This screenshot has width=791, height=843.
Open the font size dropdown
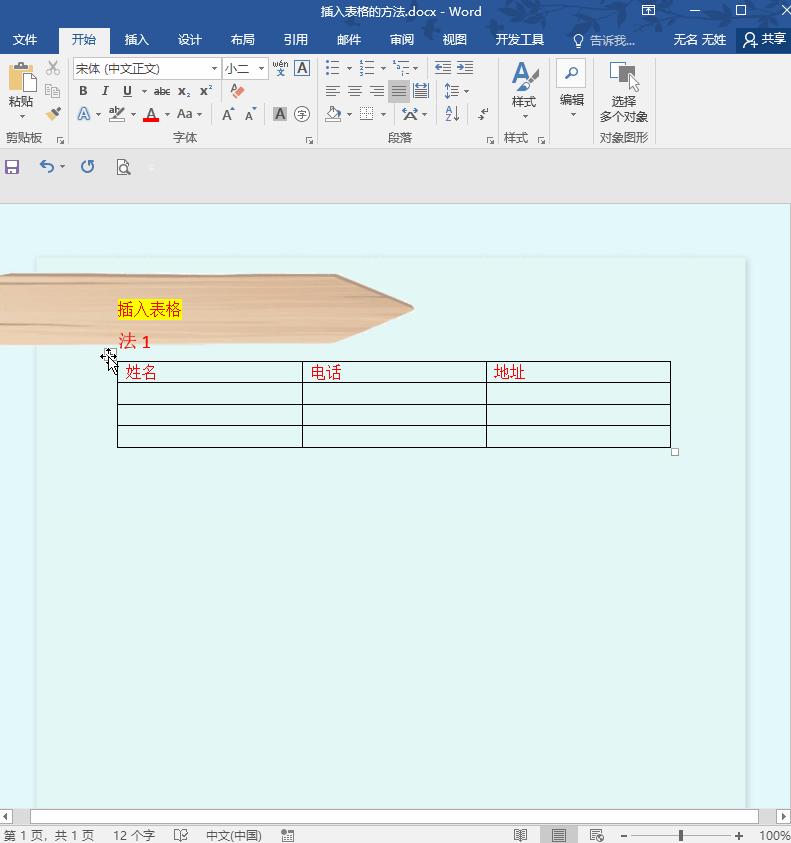261,68
